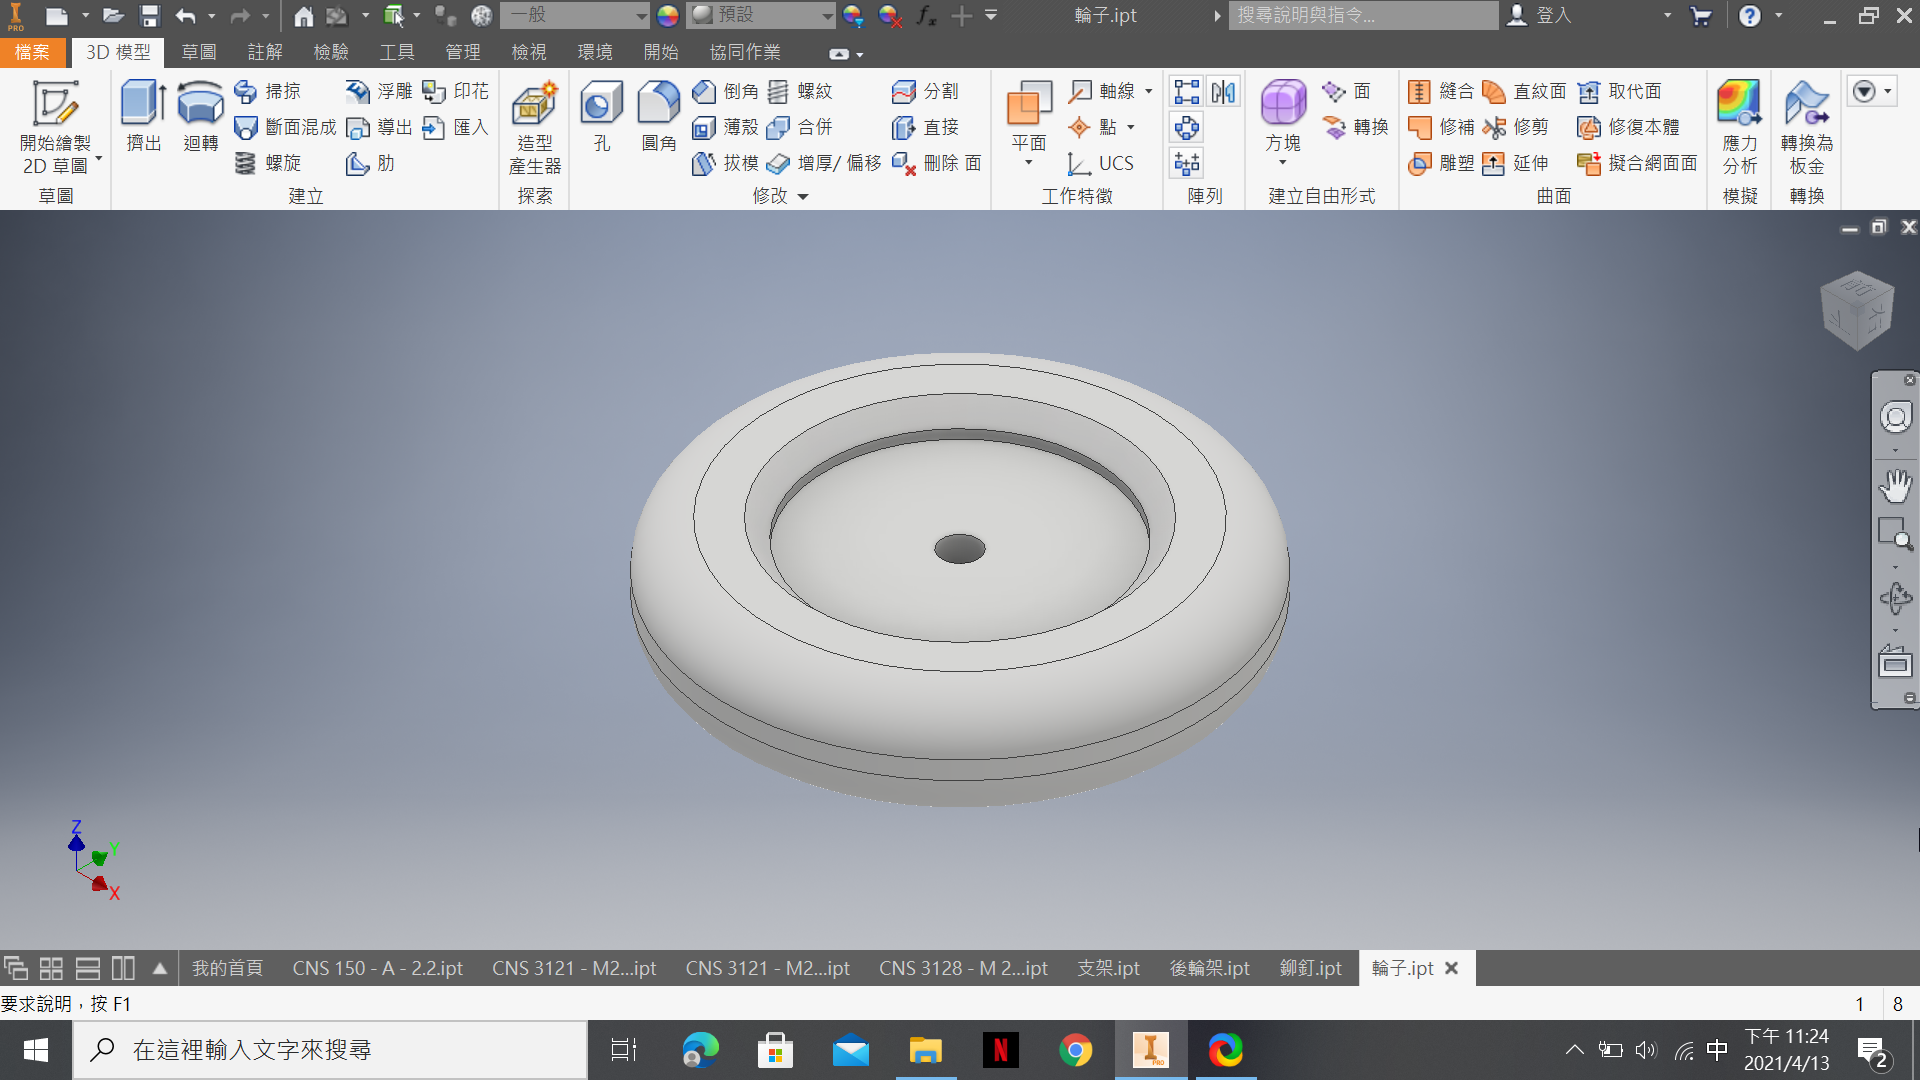Open the appearance color wheel swatch

tap(668, 15)
